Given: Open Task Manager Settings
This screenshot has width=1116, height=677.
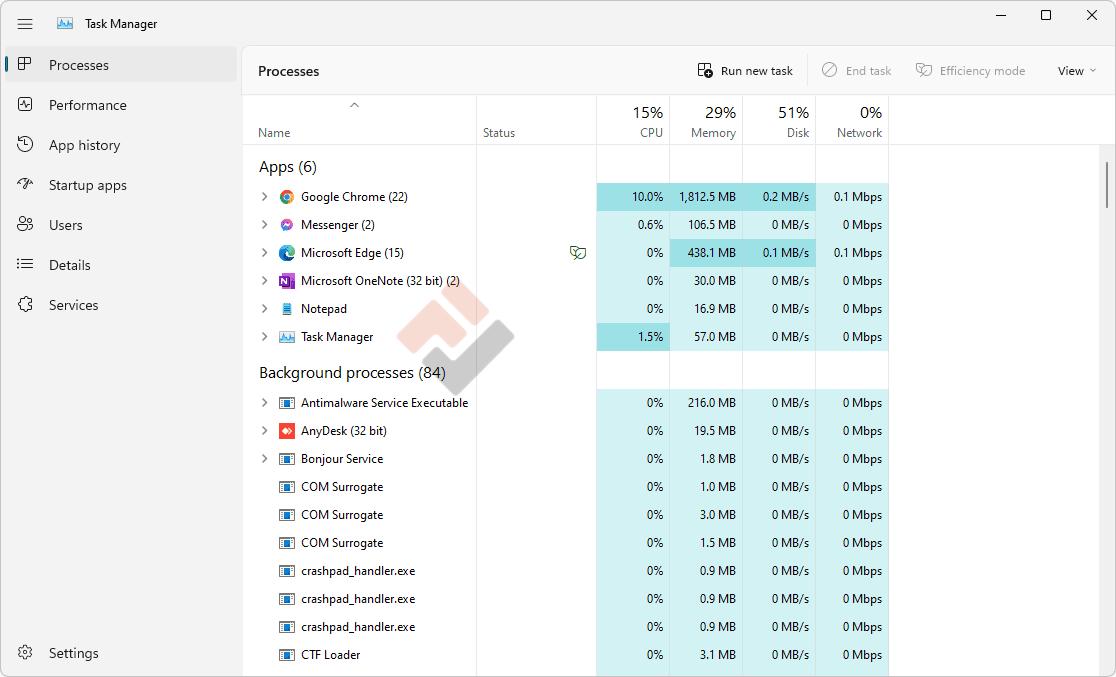Looking at the screenshot, I should (x=73, y=653).
